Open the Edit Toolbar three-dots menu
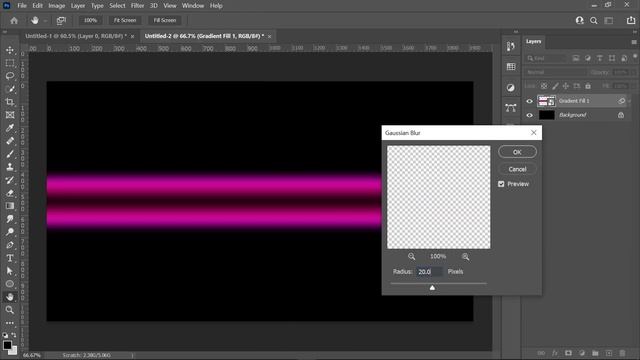This screenshot has height=360, width=640. 10,323
